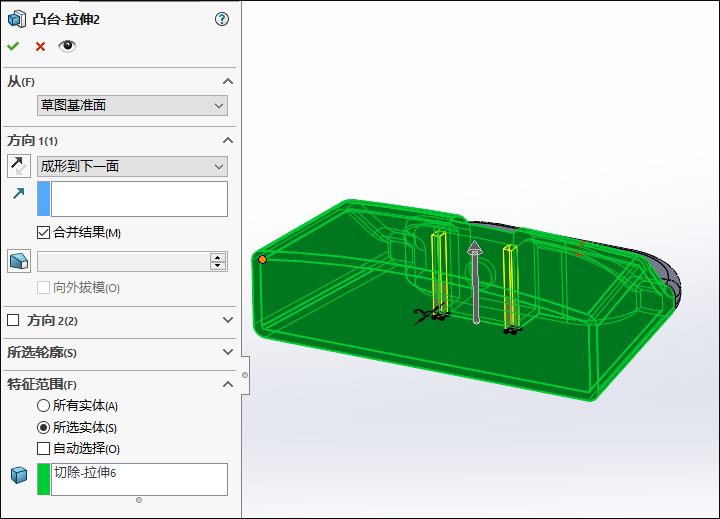Cancel the feature with red X
Image resolution: width=720 pixels, height=519 pixels.
click(40, 46)
